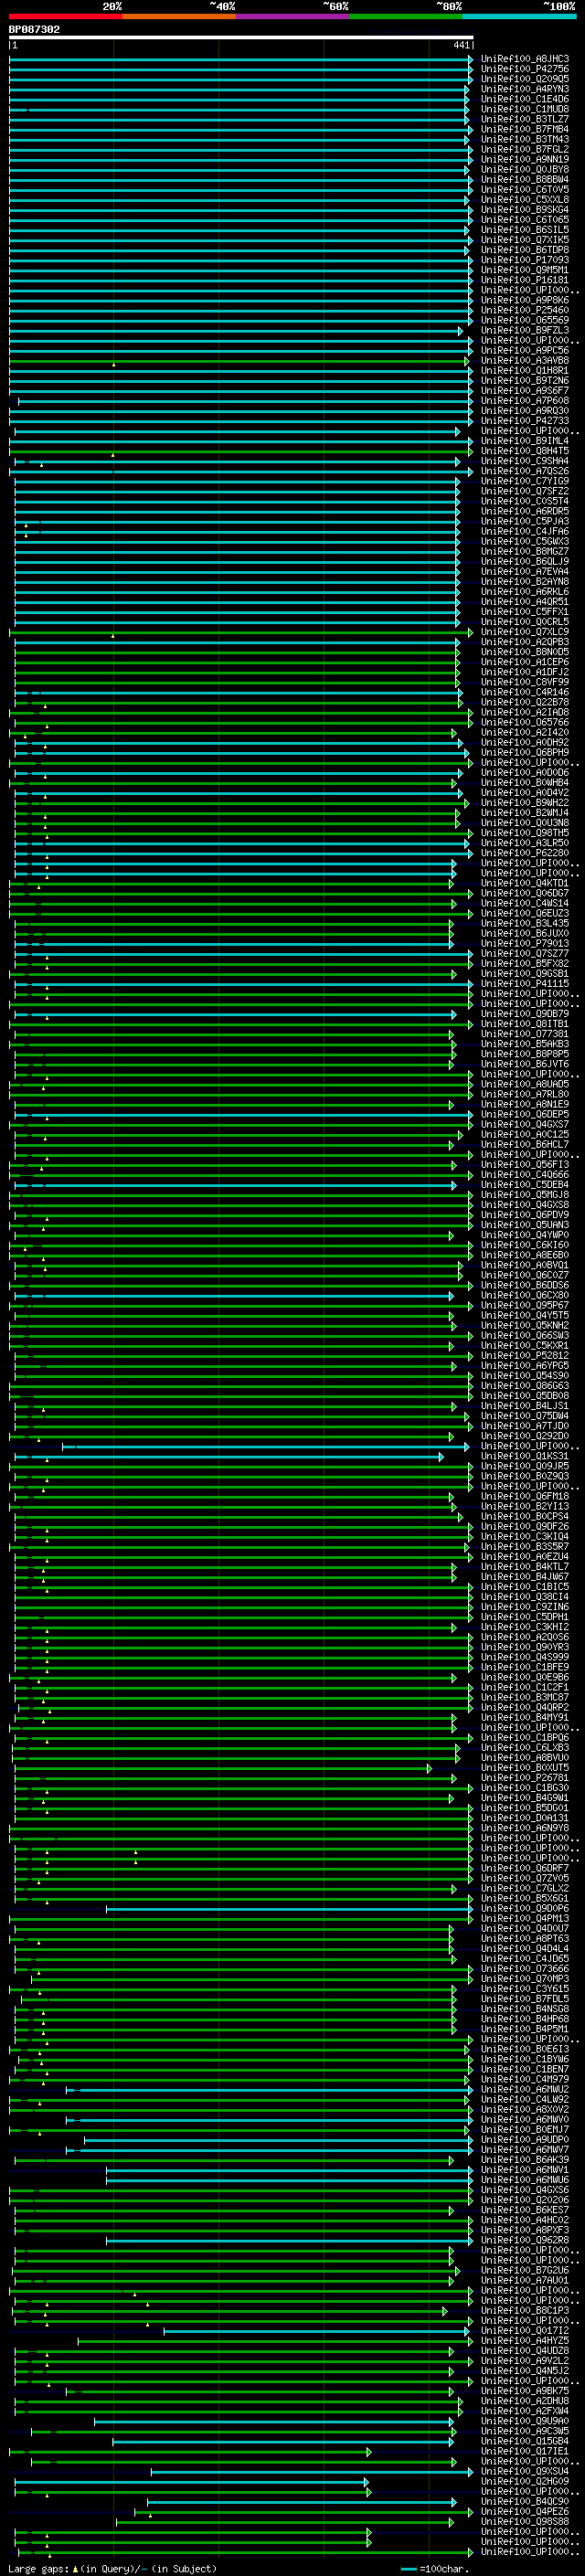Select the UniRef100_A1CEP6 label

pos(525,662)
